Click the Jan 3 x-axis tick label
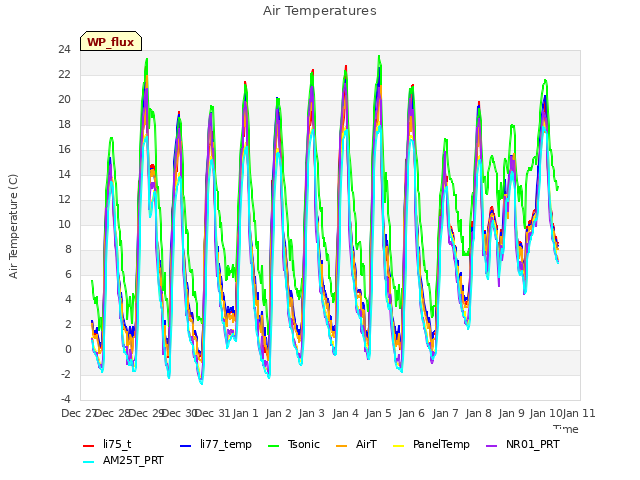This screenshot has height=480, width=640. pos(311,413)
